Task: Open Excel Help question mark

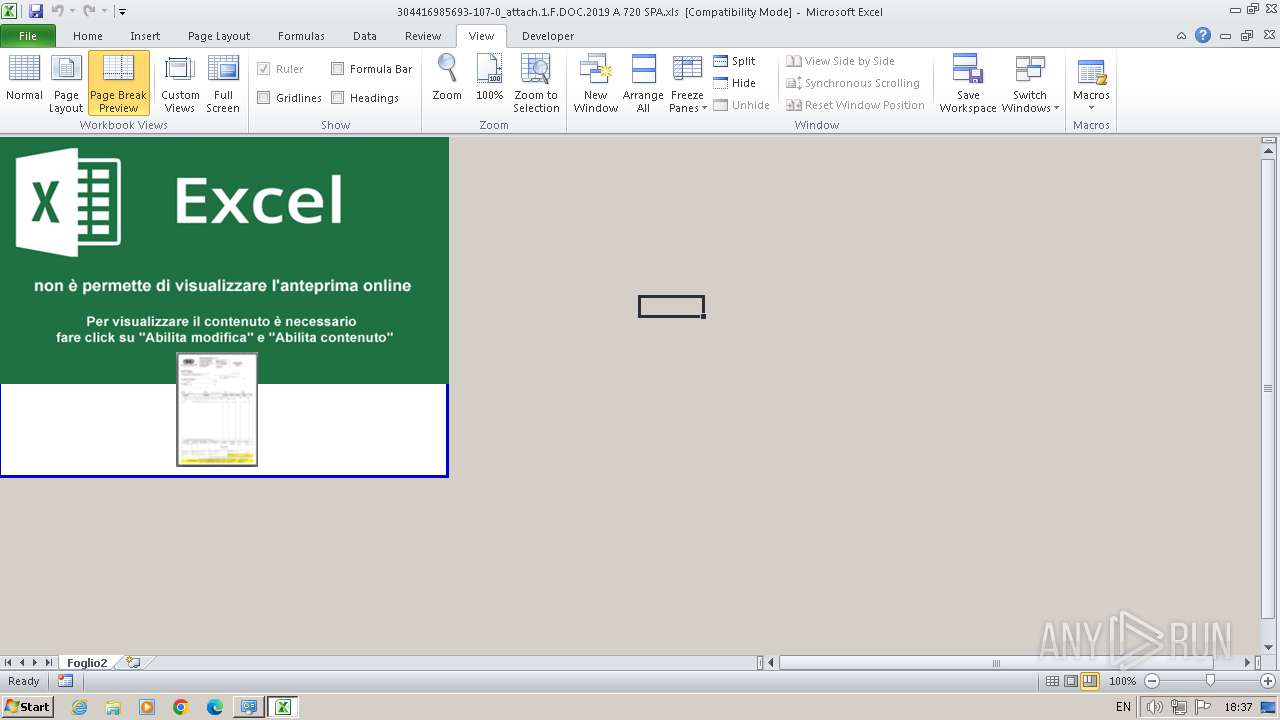Action: (1203, 35)
